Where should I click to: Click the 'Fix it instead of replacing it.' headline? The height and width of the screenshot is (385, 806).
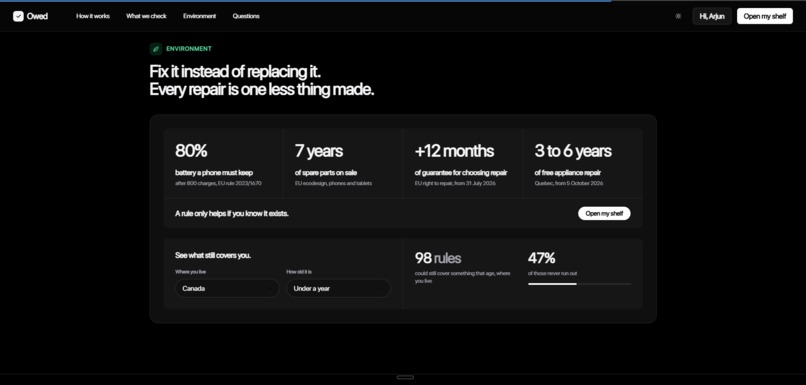pos(235,71)
